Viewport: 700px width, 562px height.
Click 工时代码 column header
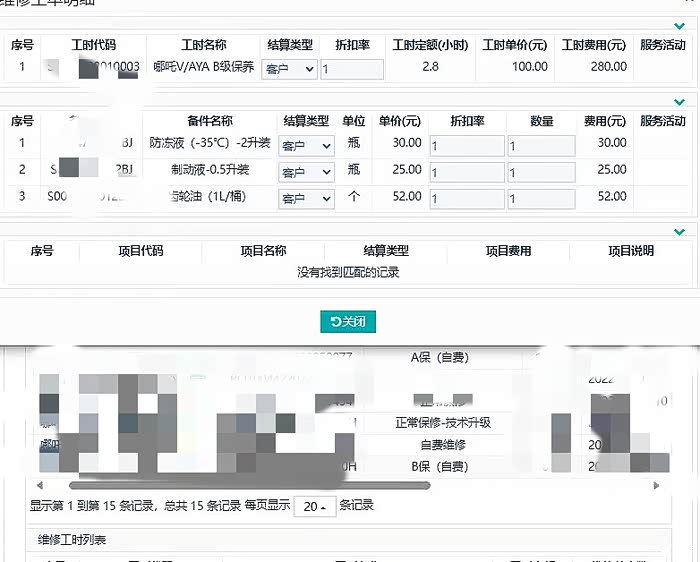94,45
